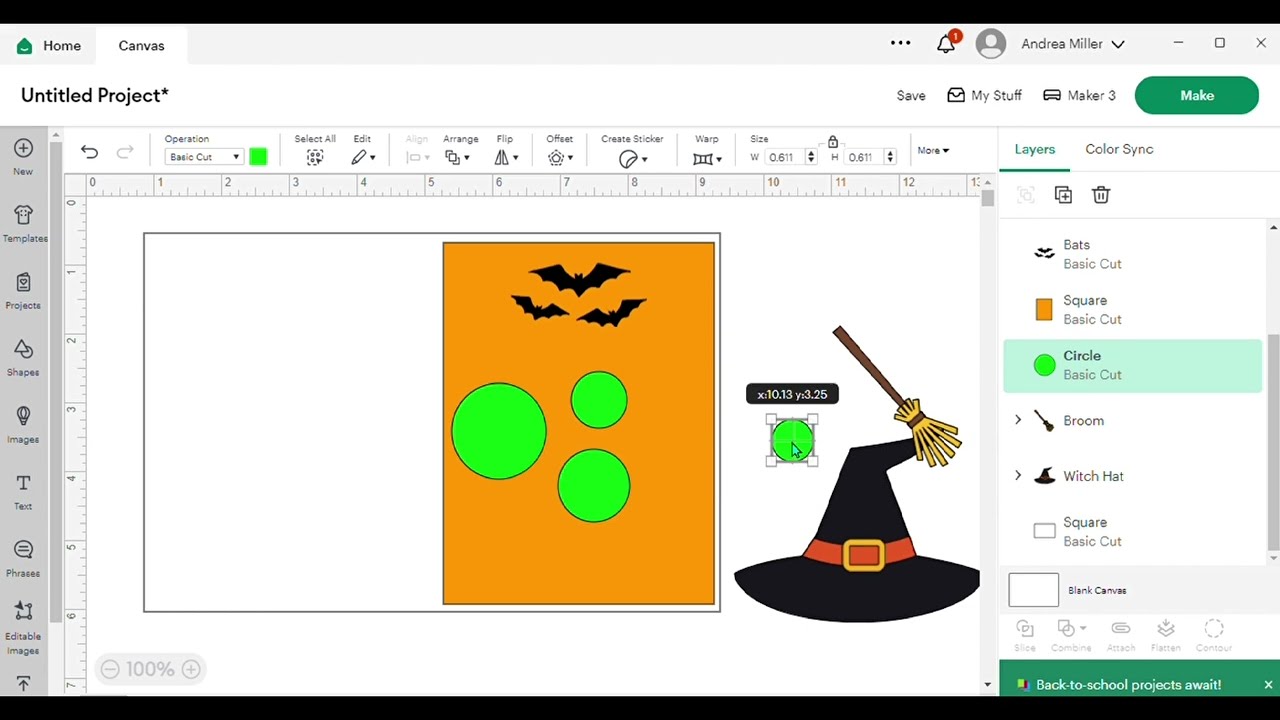The image size is (1280, 720).
Task: Click the Untitled Project title
Action: coord(95,95)
